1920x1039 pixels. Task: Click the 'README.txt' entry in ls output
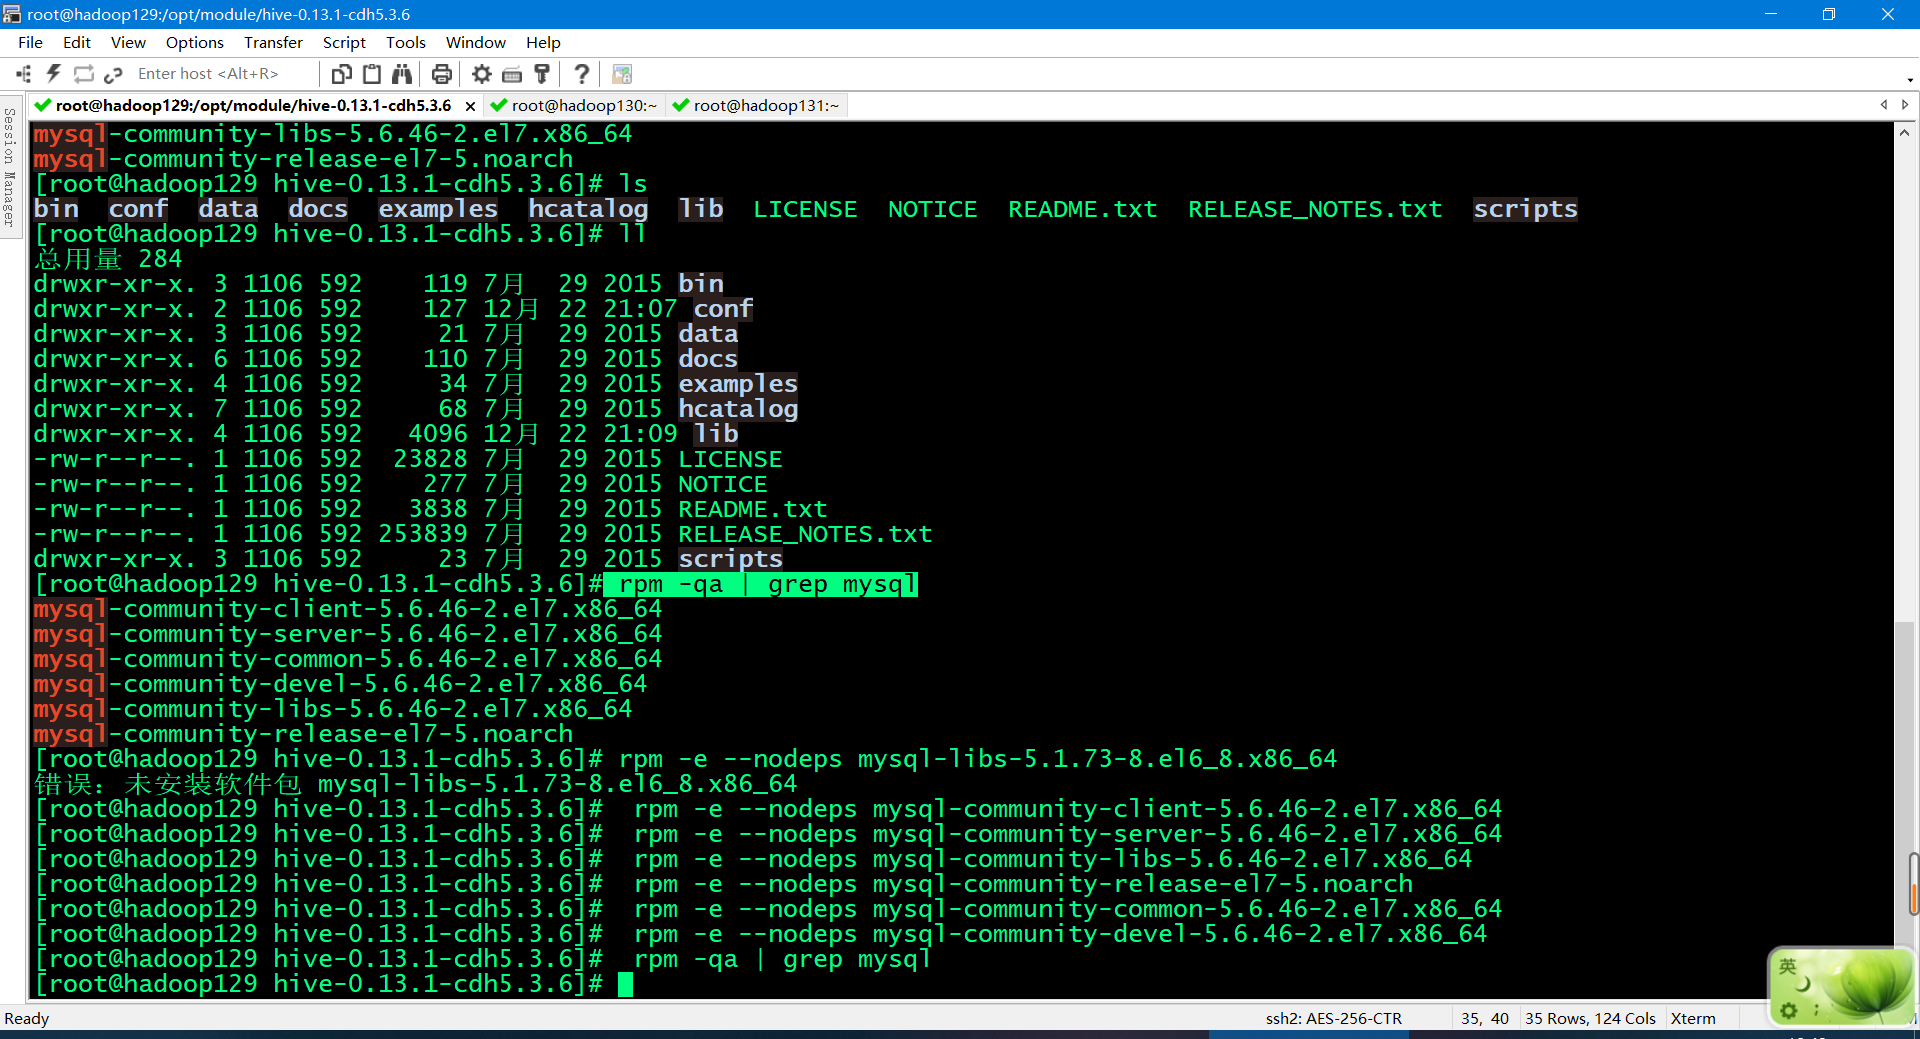[x=1082, y=209]
